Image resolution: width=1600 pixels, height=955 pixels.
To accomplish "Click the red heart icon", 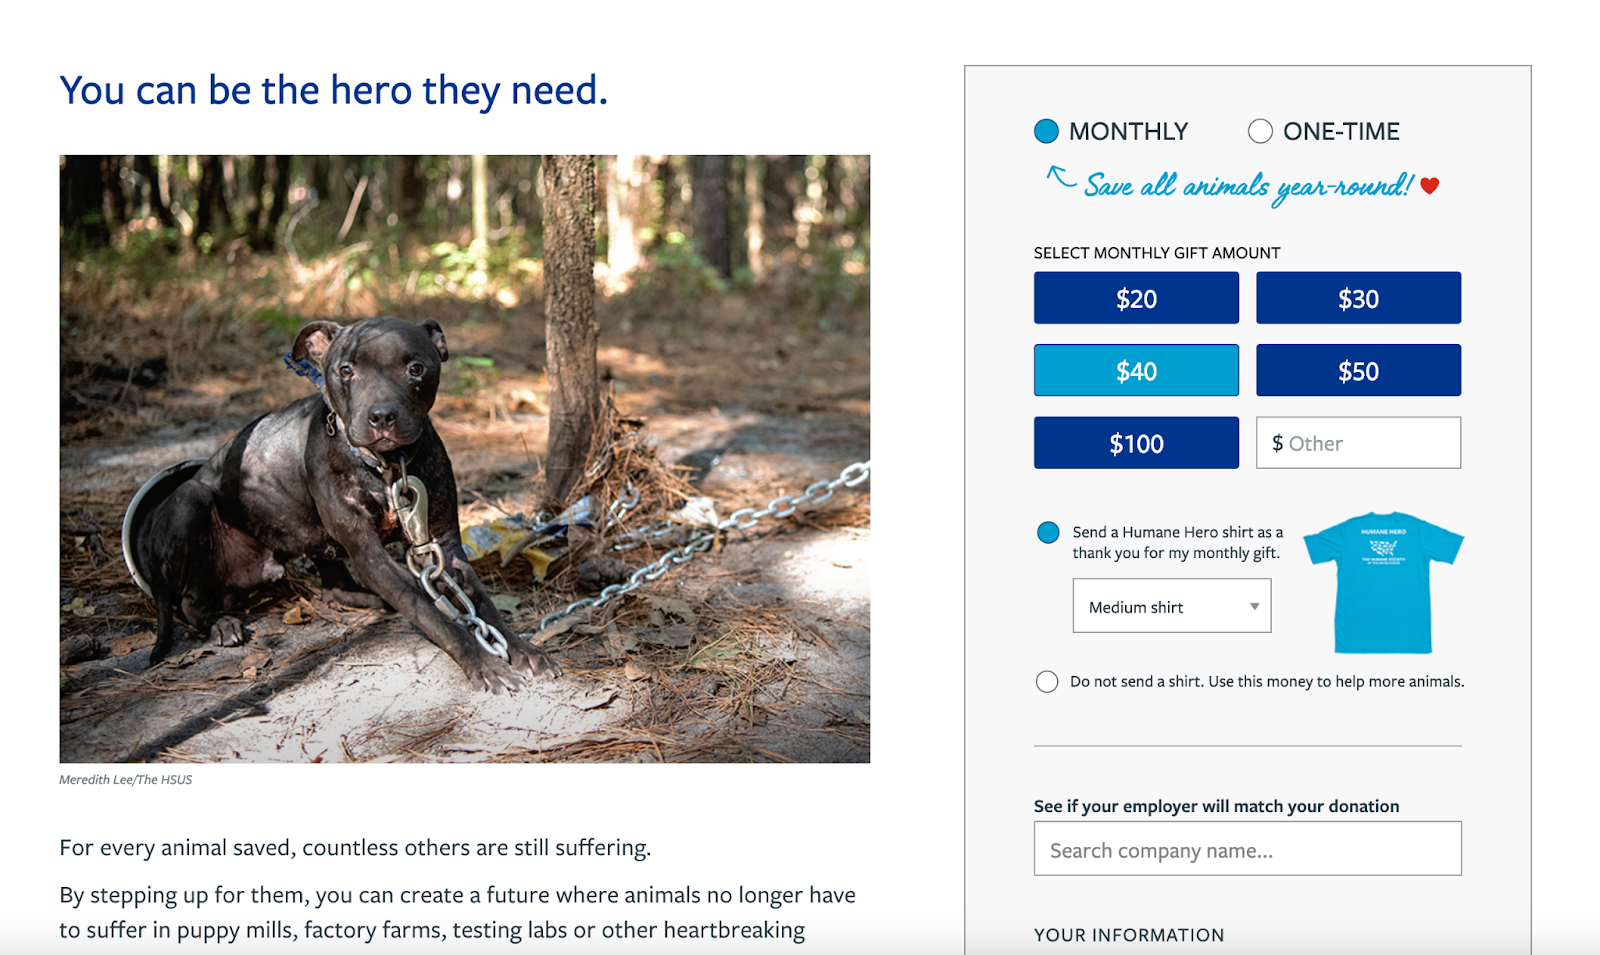I will 1430,185.
